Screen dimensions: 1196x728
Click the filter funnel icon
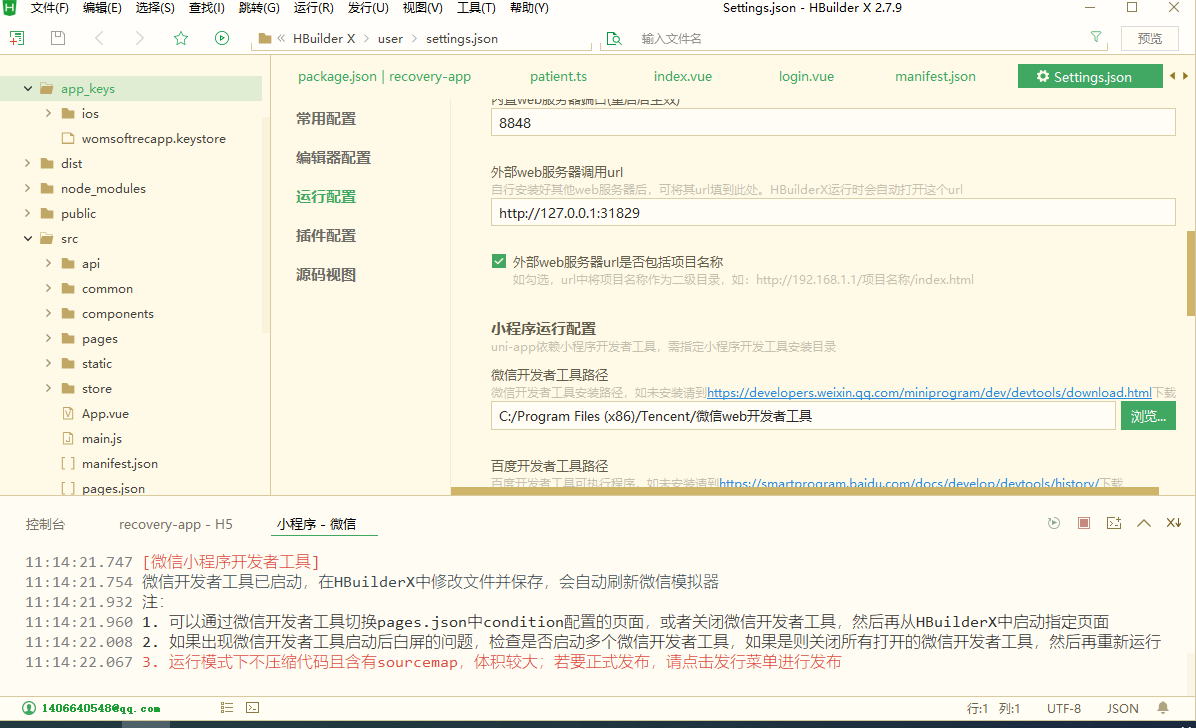1096,37
